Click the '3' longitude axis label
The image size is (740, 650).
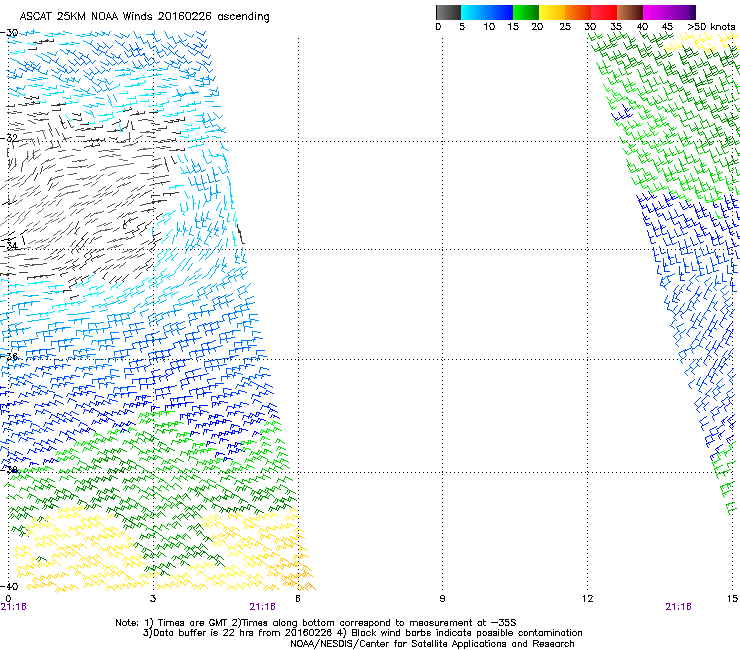click(x=153, y=599)
